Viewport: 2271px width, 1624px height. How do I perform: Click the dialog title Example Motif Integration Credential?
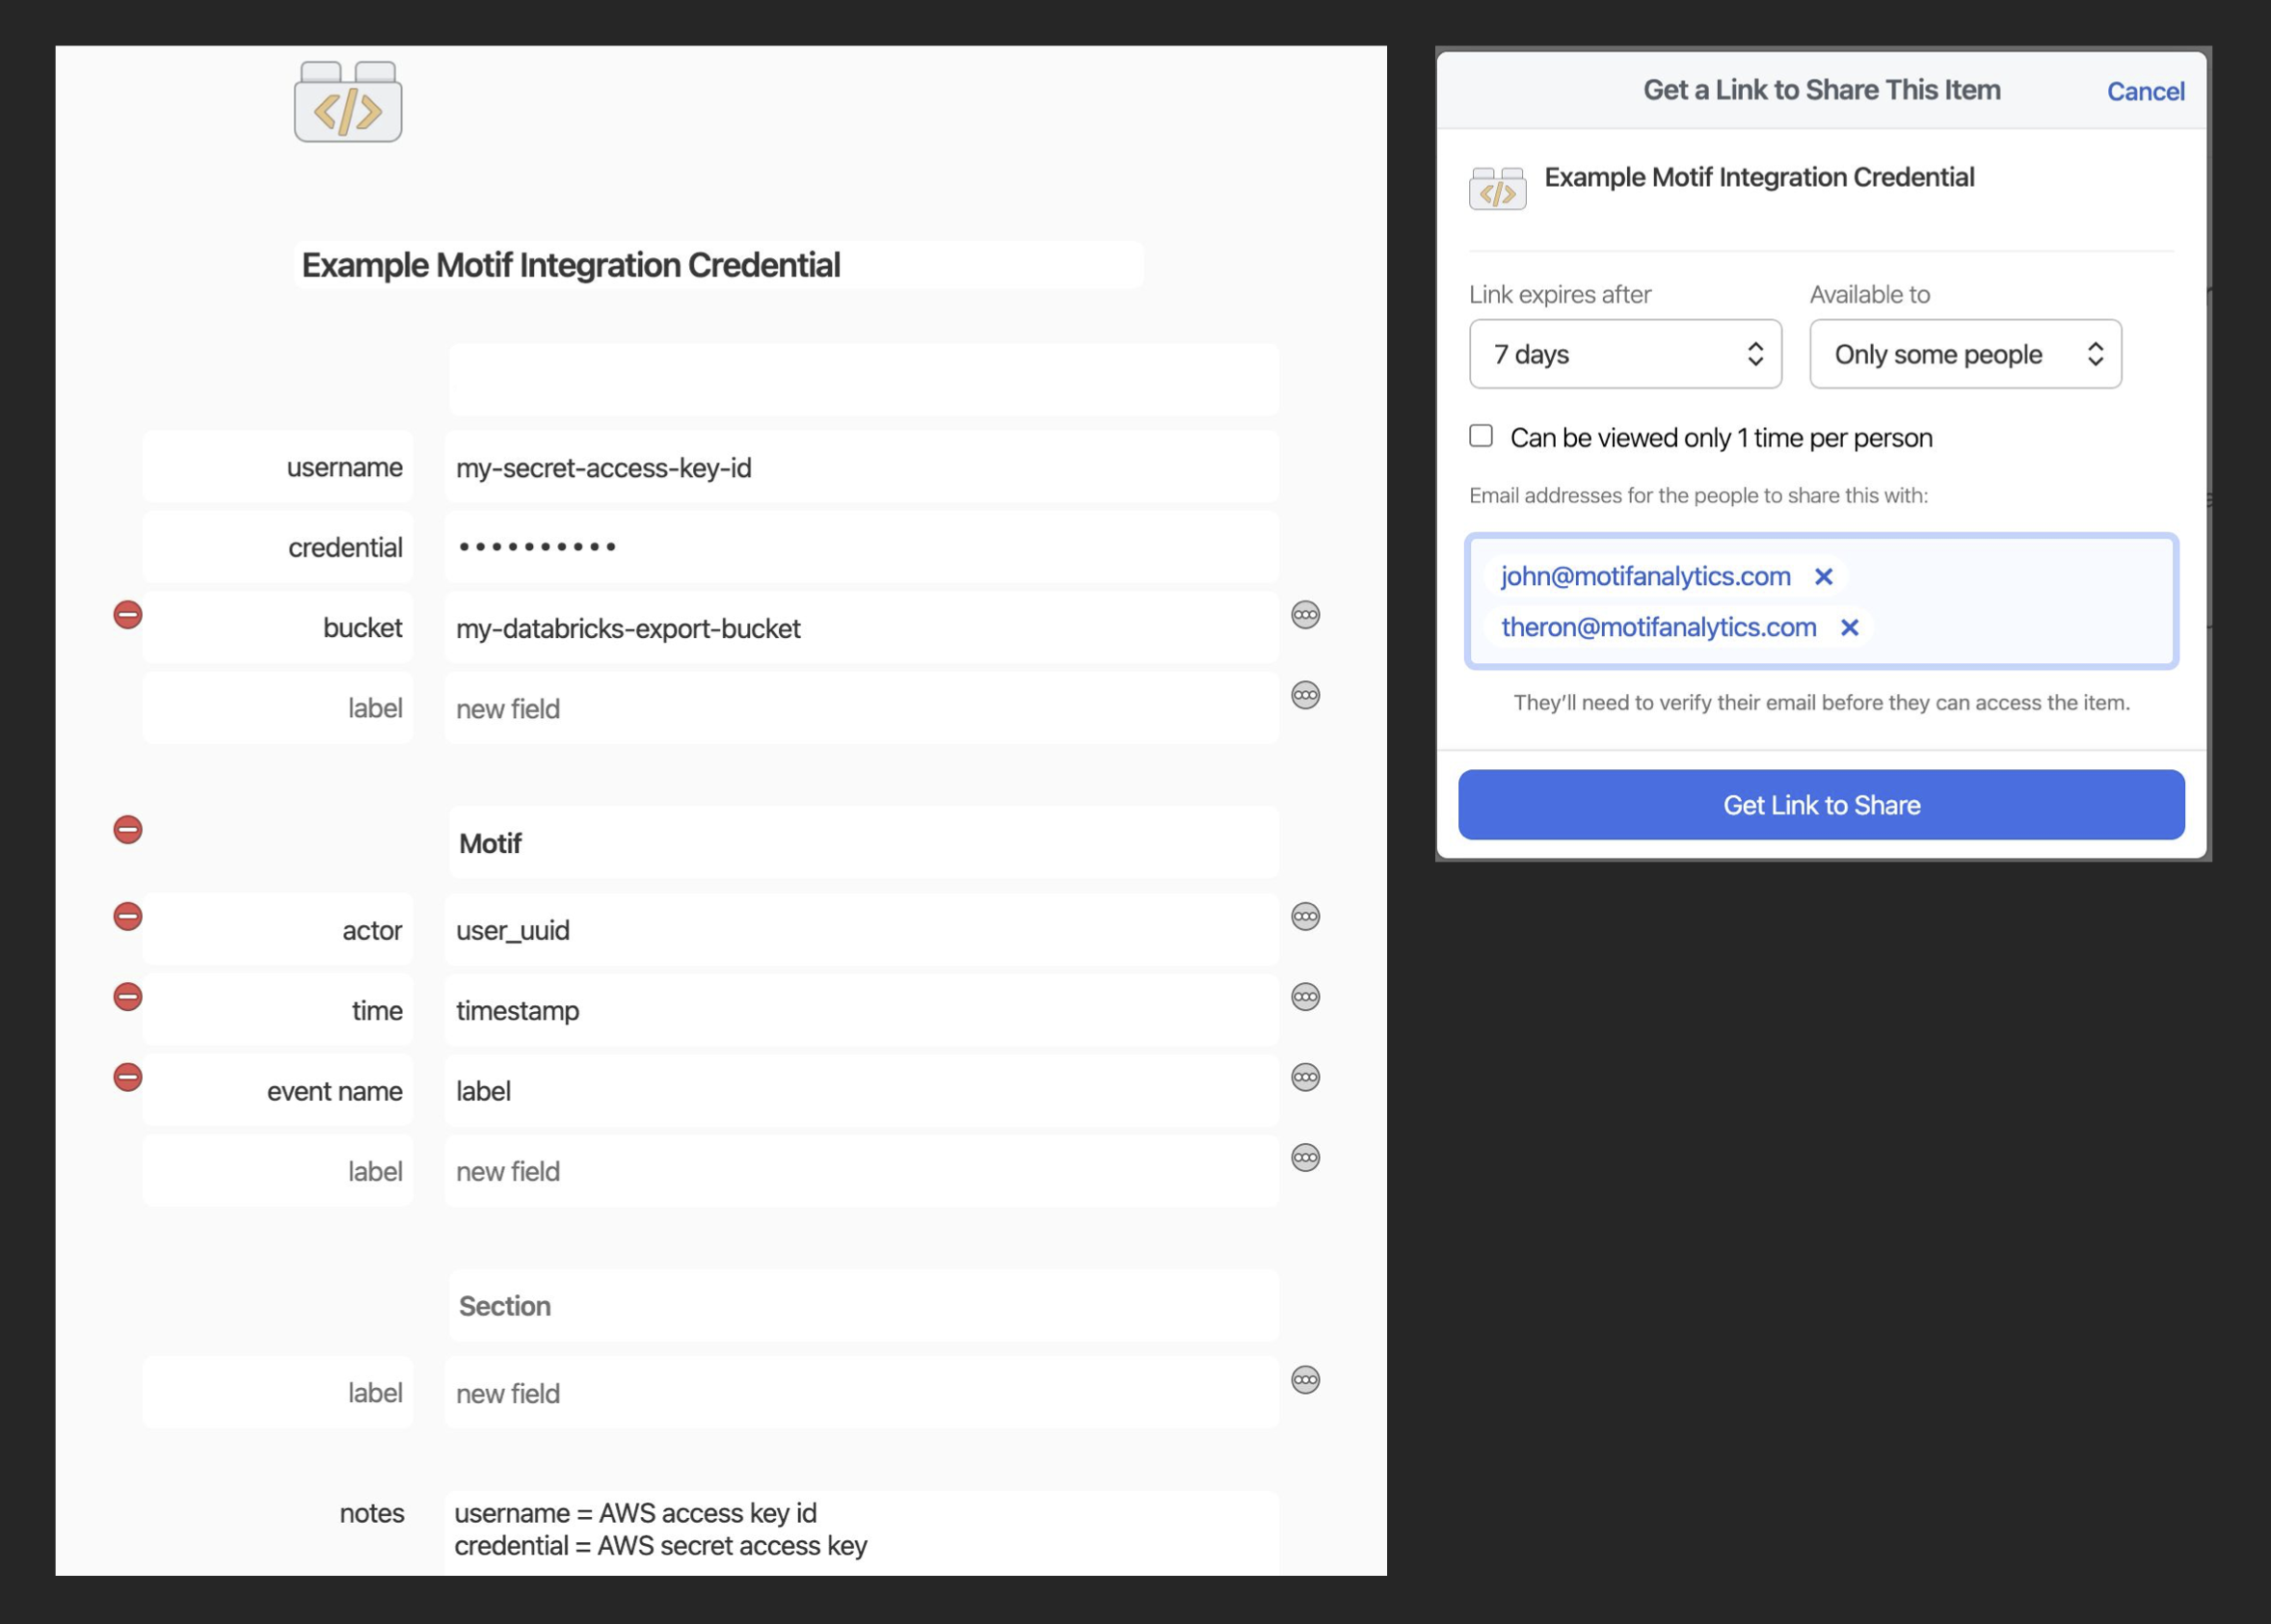1759,178
